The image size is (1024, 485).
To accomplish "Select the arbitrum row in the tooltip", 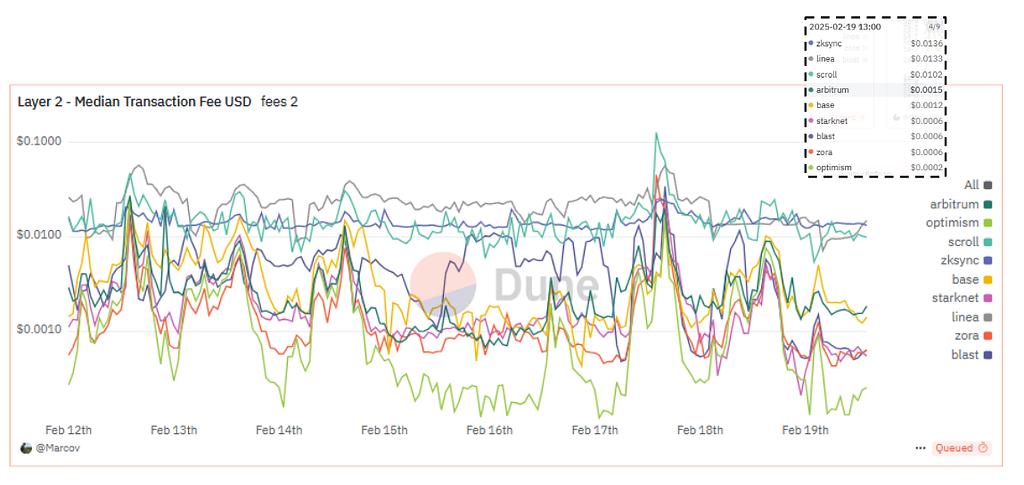I will point(875,90).
